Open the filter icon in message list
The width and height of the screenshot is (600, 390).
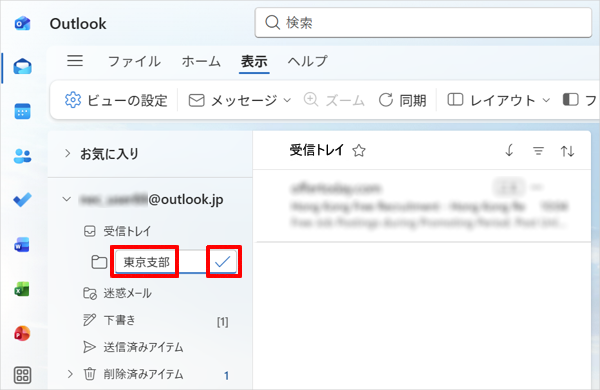pos(538,151)
